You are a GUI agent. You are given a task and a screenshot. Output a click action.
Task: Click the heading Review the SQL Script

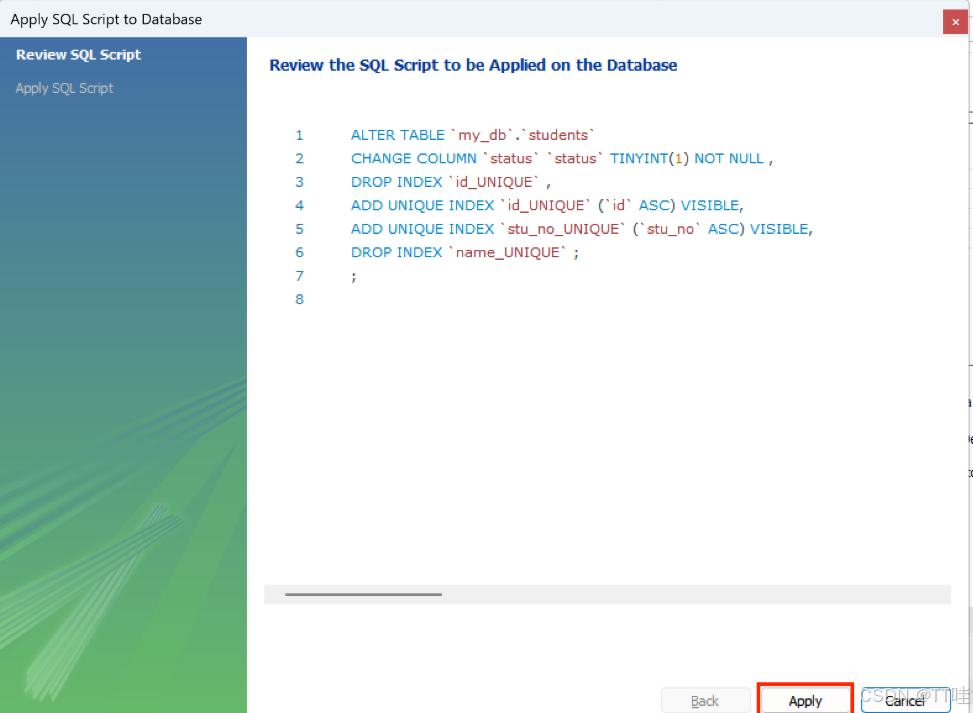473,65
